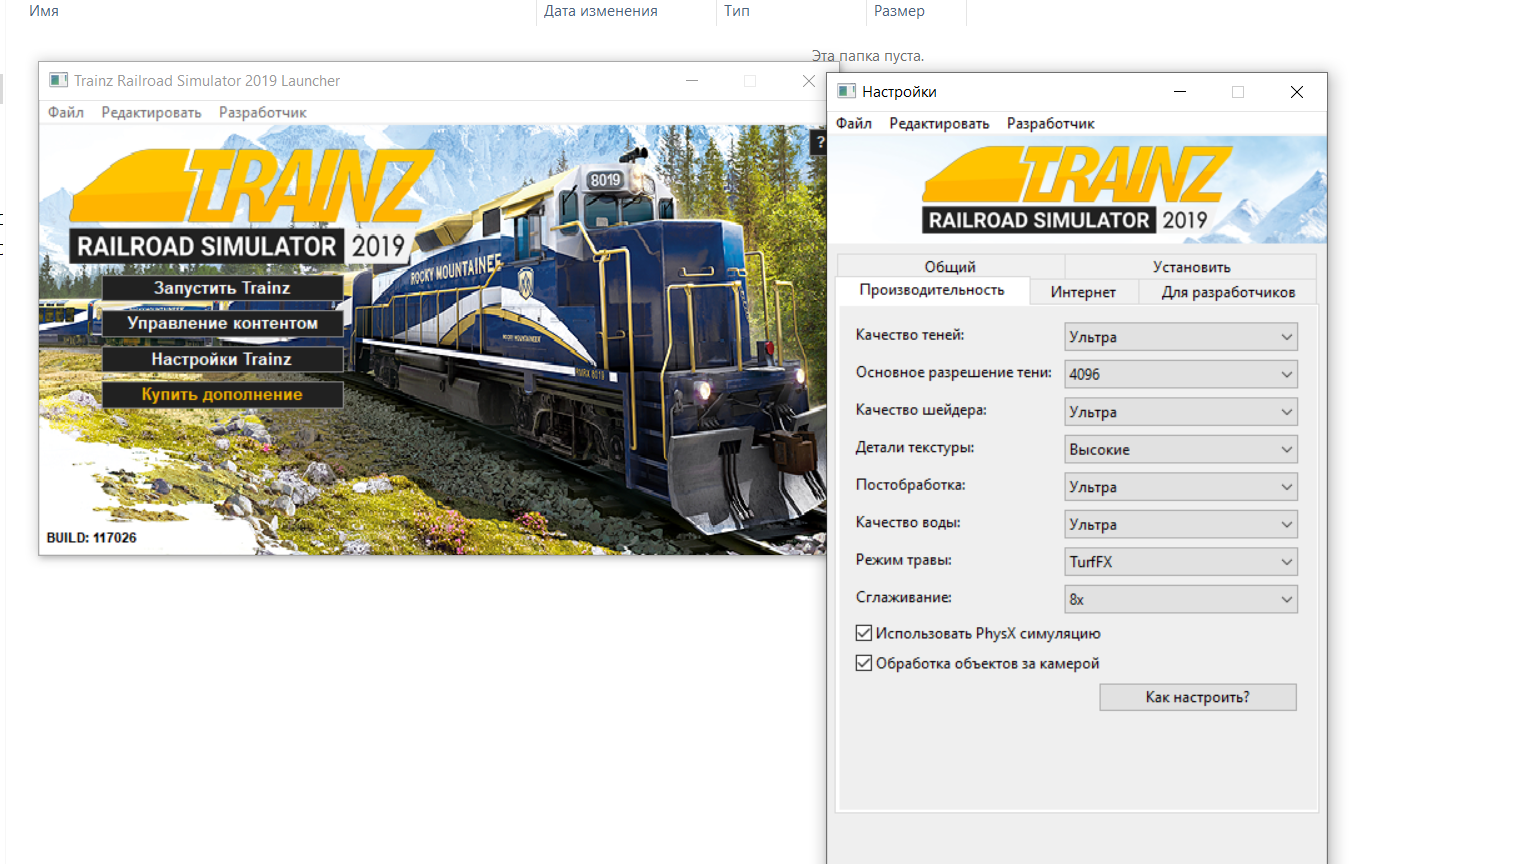
Task: Expand Качество теней dropdown
Action: (x=1181, y=337)
